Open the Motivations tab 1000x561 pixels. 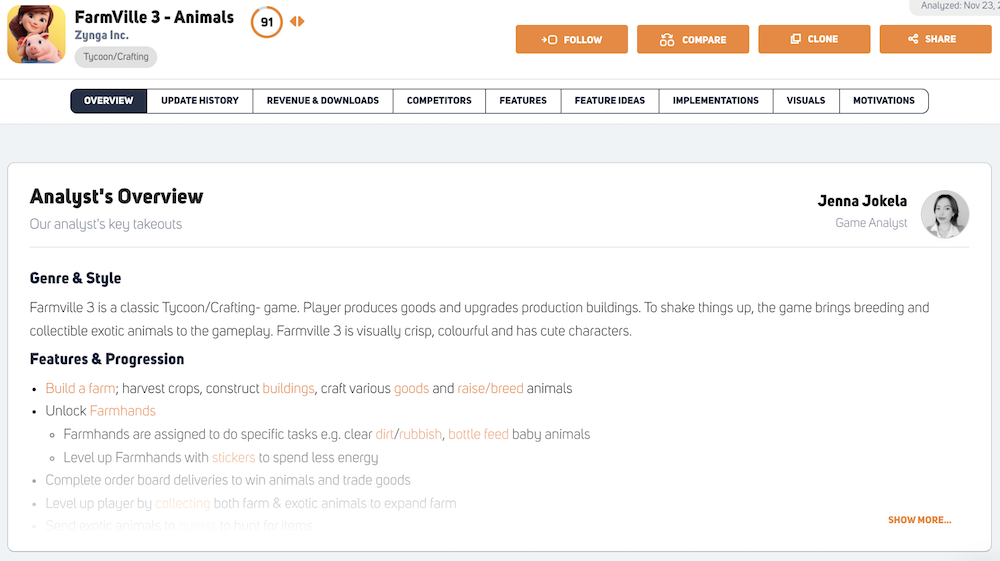(x=884, y=101)
